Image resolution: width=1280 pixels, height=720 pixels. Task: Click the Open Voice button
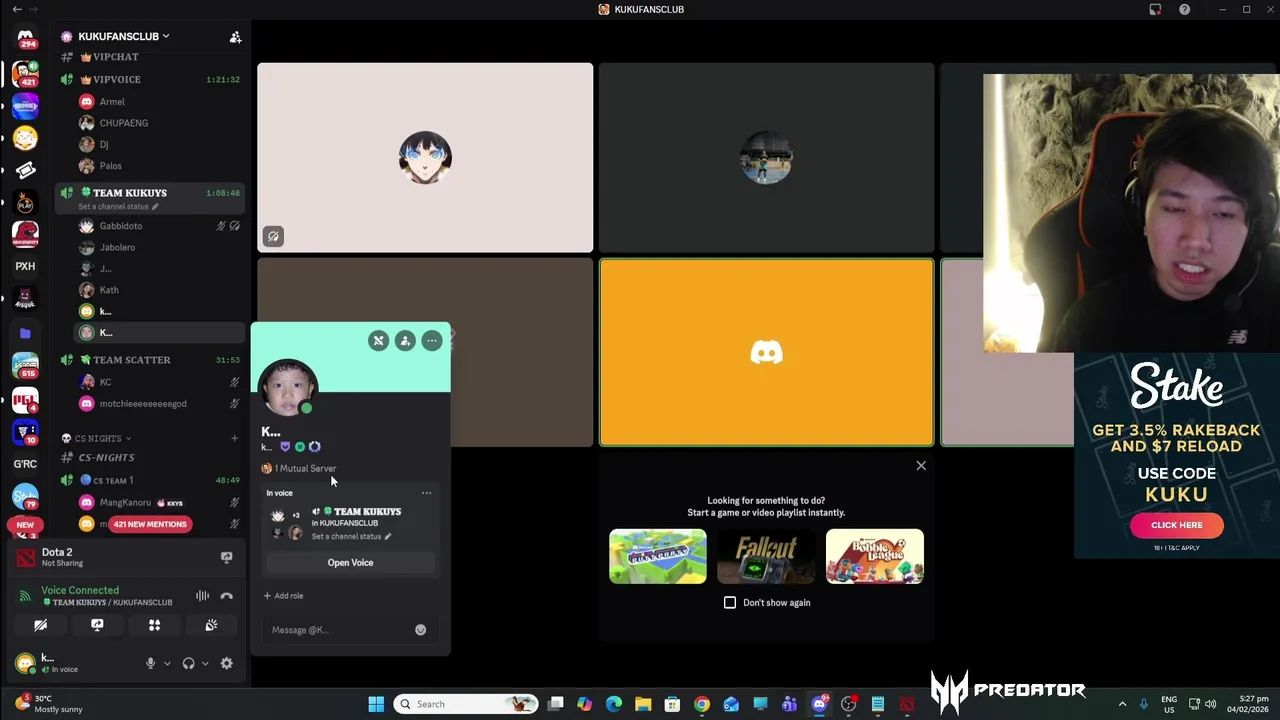(350, 562)
